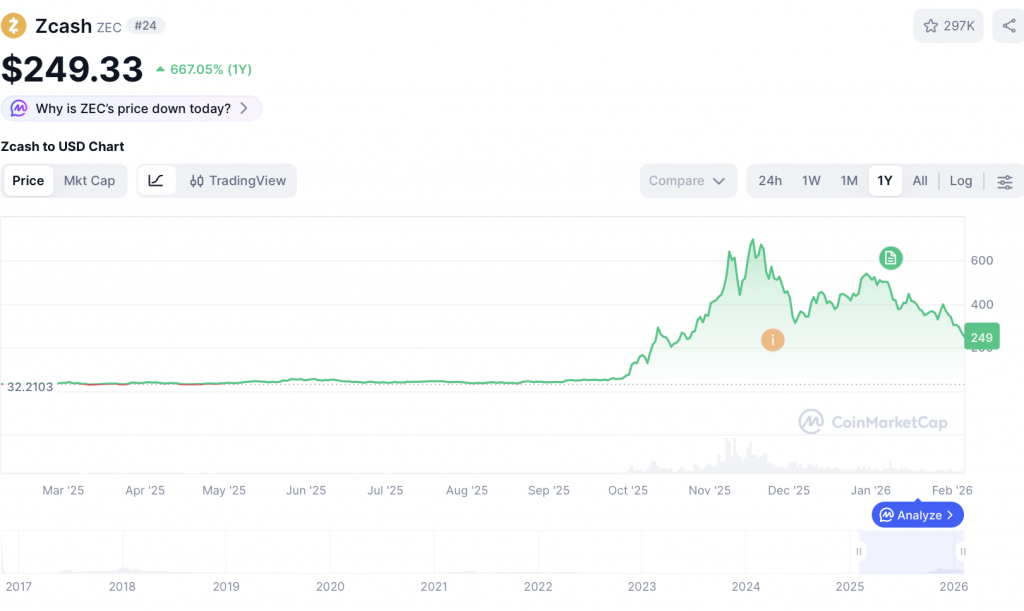
Task: Click 2020 on the bottom timeline navigator
Action: tap(330, 587)
